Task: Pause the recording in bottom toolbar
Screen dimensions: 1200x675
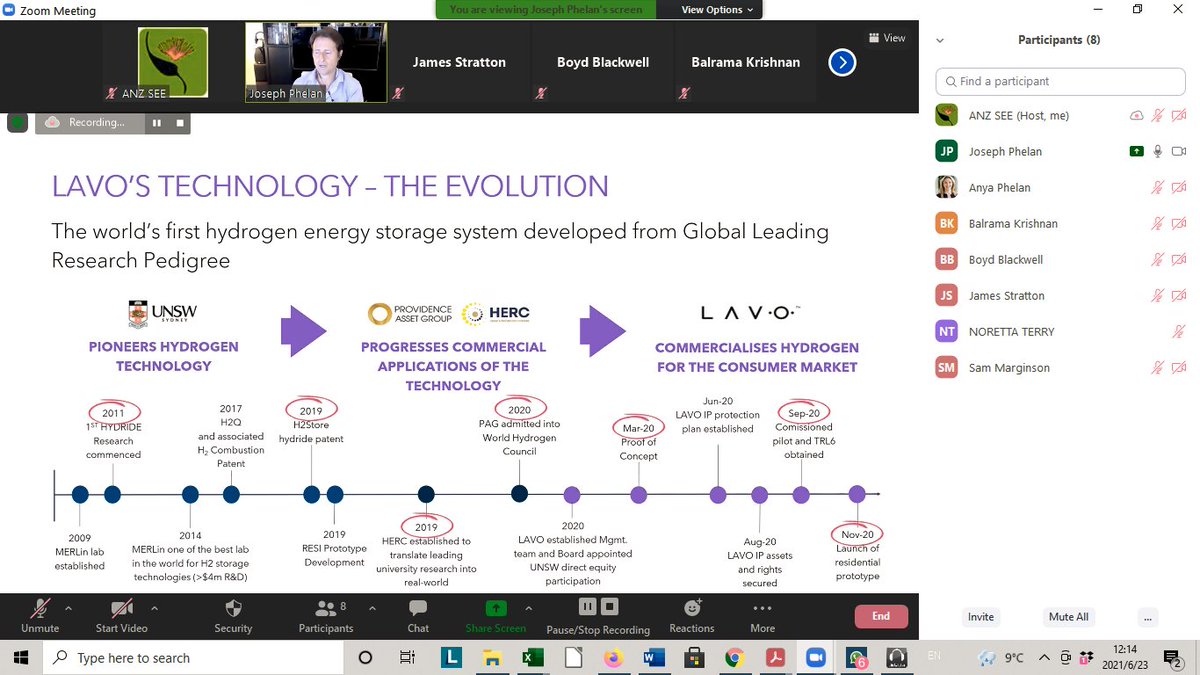Action: pyautogui.click(x=588, y=606)
